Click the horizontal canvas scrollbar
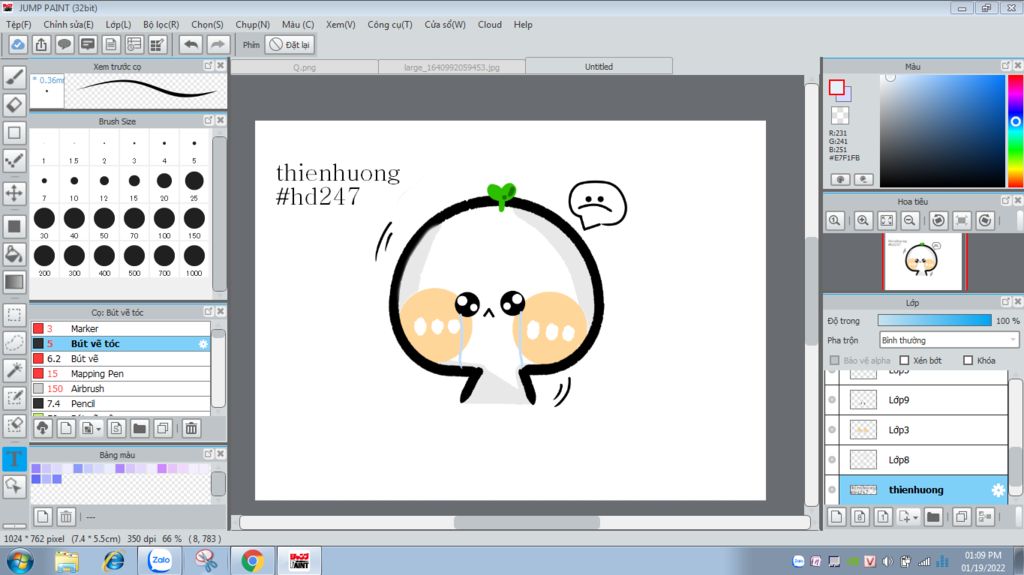Screen dimensions: 1024x575 pyautogui.click(x=525, y=522)
